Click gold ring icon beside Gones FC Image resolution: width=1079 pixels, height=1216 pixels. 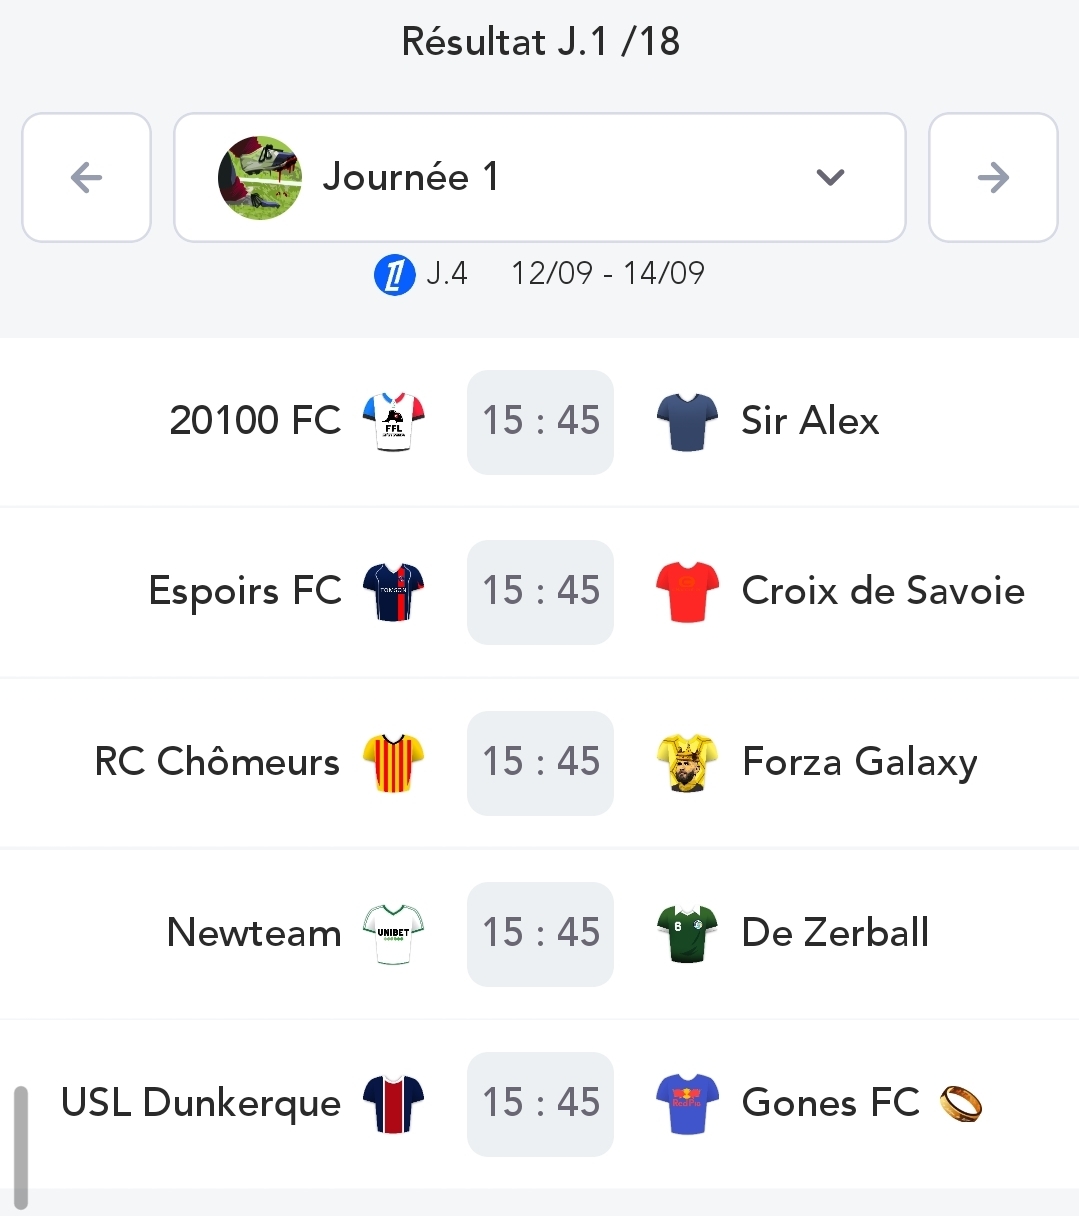click(960, 1104)
